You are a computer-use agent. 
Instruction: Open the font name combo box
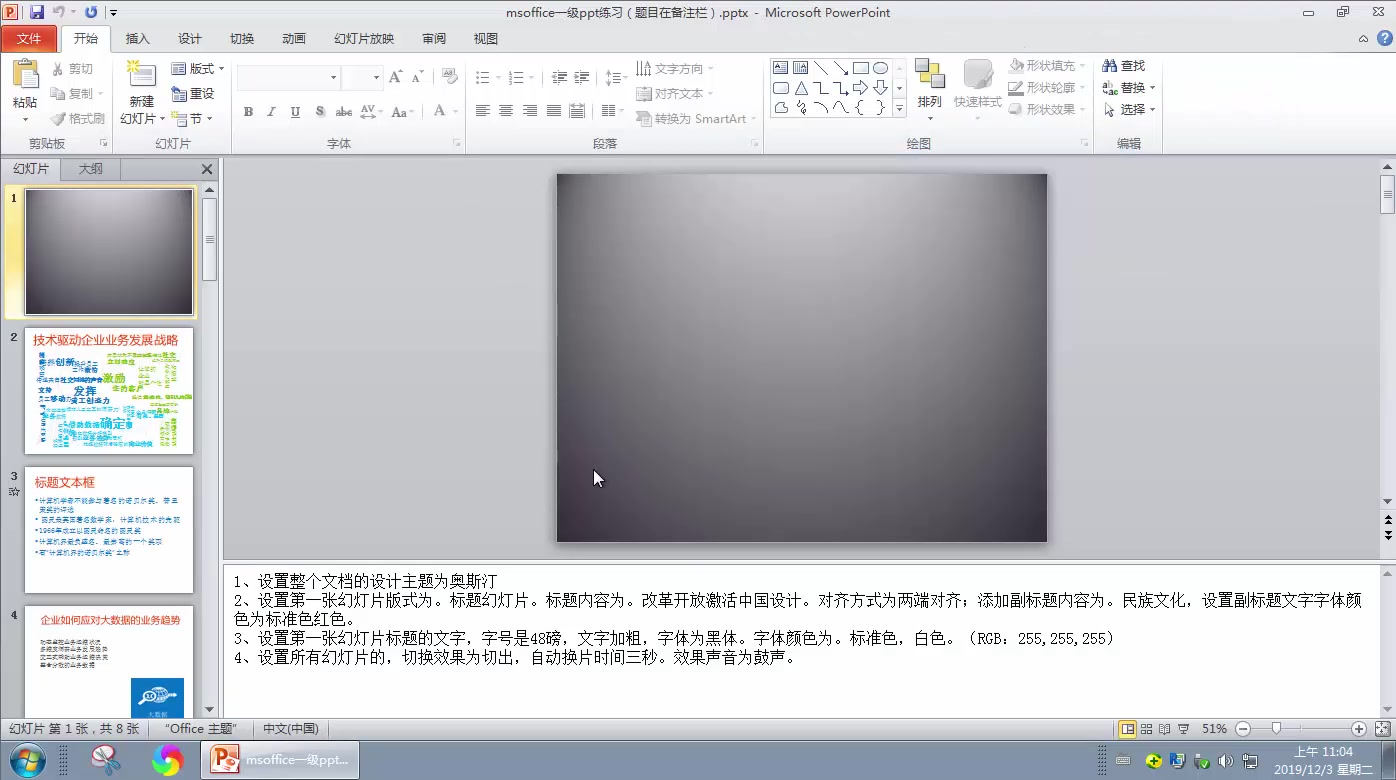click(289, 78)
